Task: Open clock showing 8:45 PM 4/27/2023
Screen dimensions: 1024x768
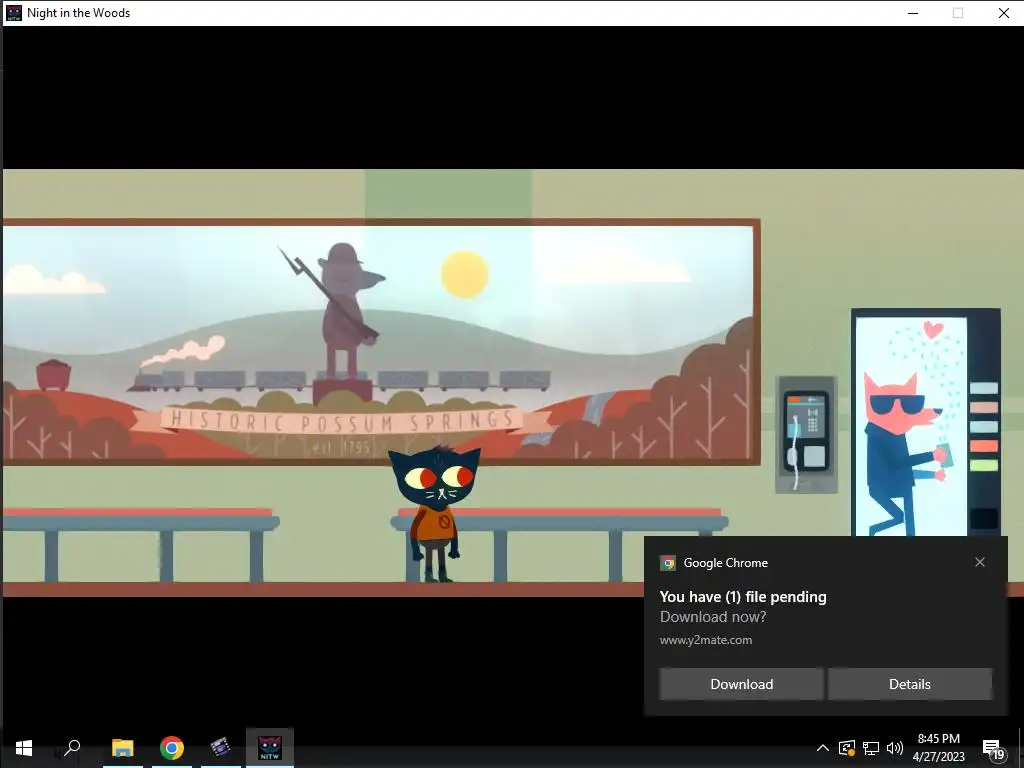Action: click(938, 748)
